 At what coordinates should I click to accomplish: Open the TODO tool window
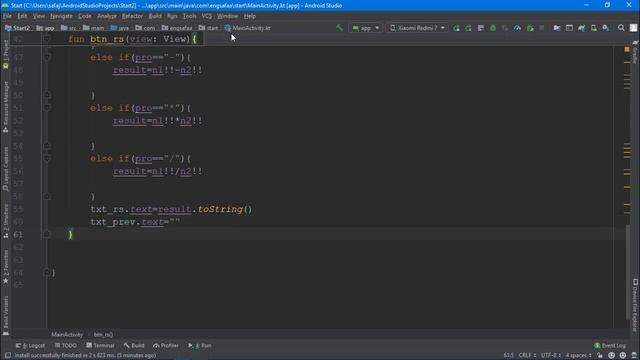point(66,345)
